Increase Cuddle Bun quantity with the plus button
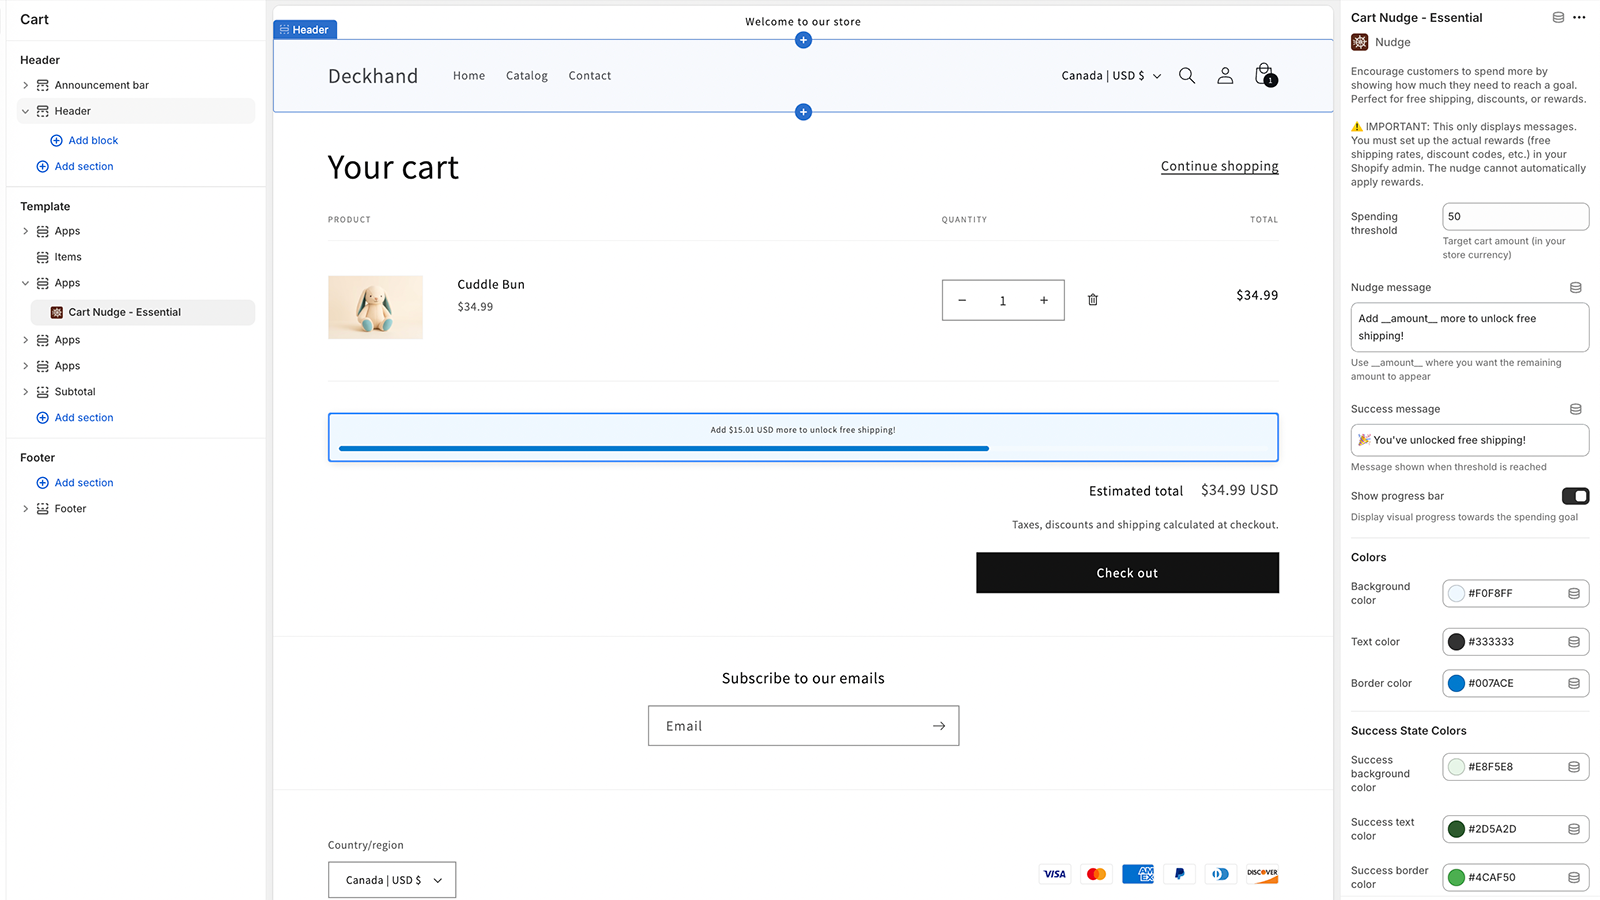The height and width of the screenshot is (900, 1600). tap(1044, 300)
